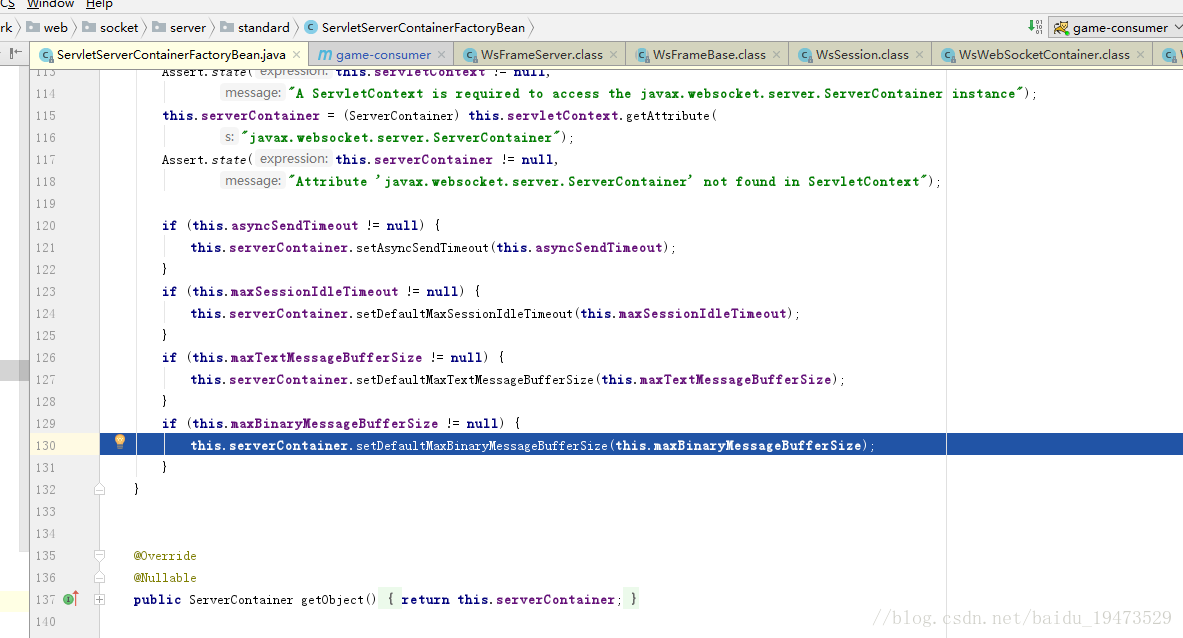Close the ServletServerContainerFactoryBean.java tab
The width and height of the screenshot is (1183, 638).
click(296, 55)
